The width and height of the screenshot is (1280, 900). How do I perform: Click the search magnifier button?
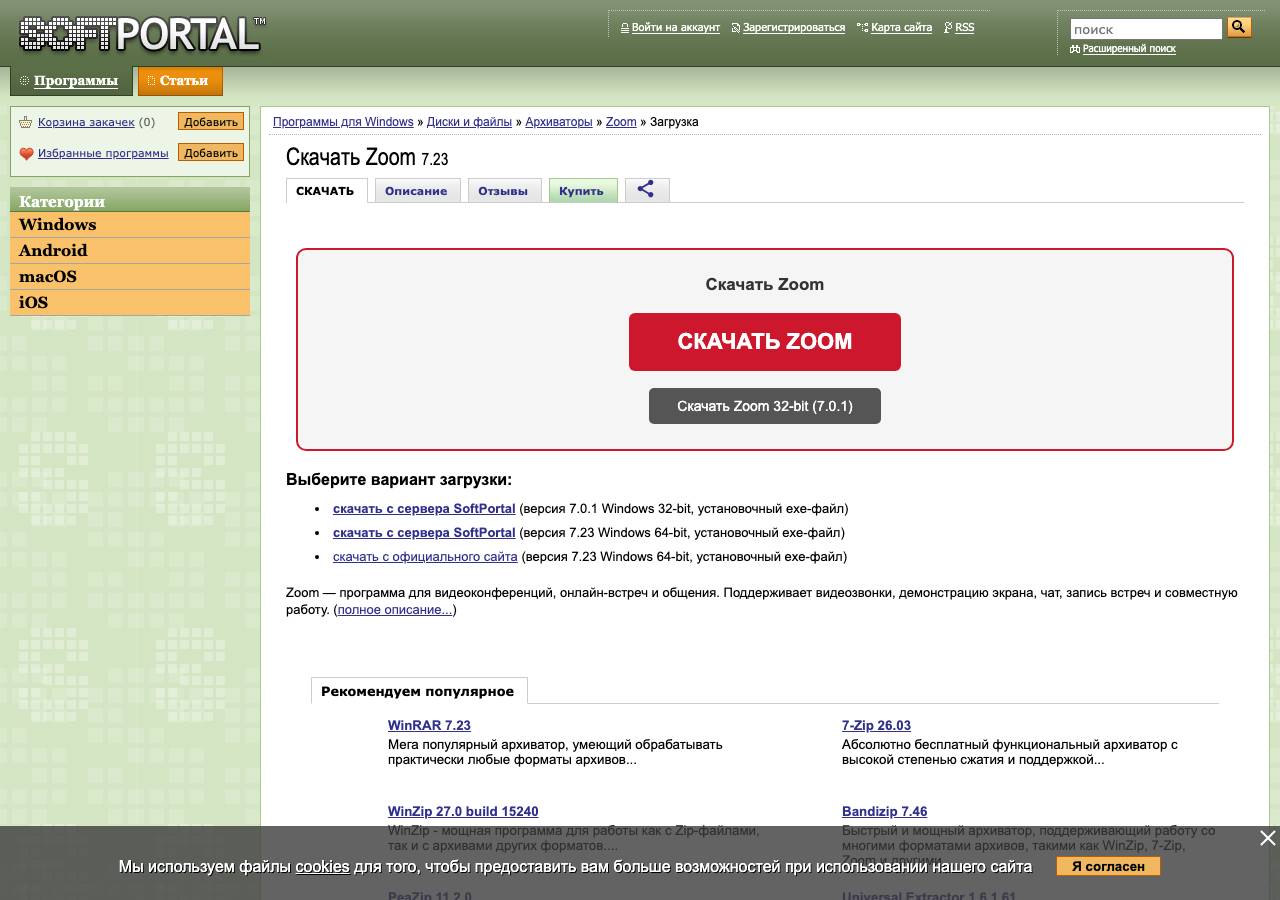pos(1239,28)
